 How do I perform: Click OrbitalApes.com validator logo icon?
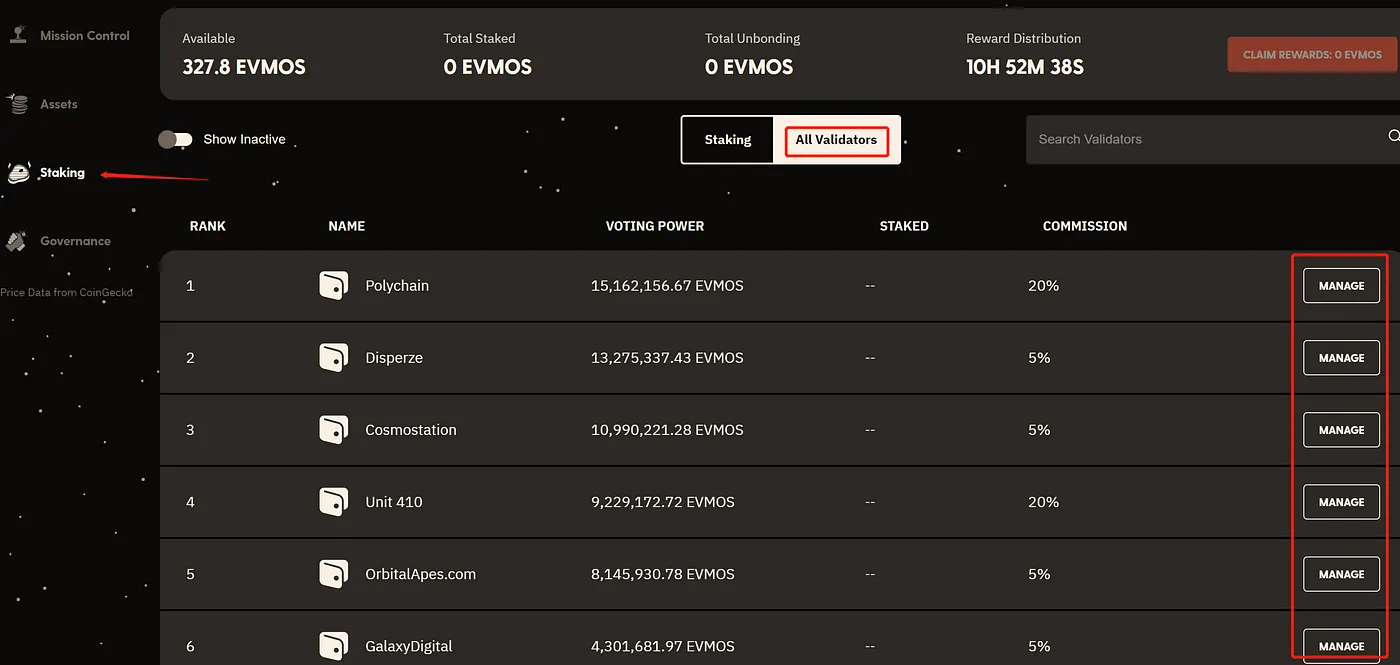point(333,574)
